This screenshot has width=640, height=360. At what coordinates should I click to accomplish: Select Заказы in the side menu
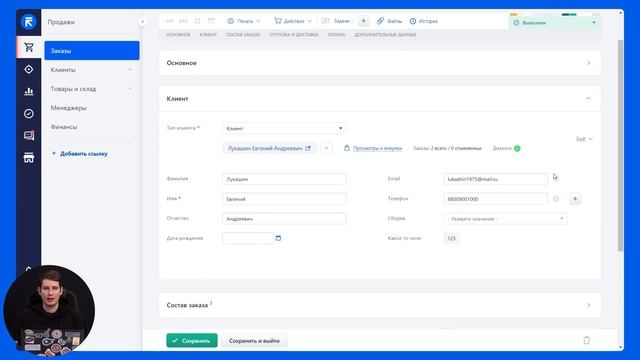92,51
